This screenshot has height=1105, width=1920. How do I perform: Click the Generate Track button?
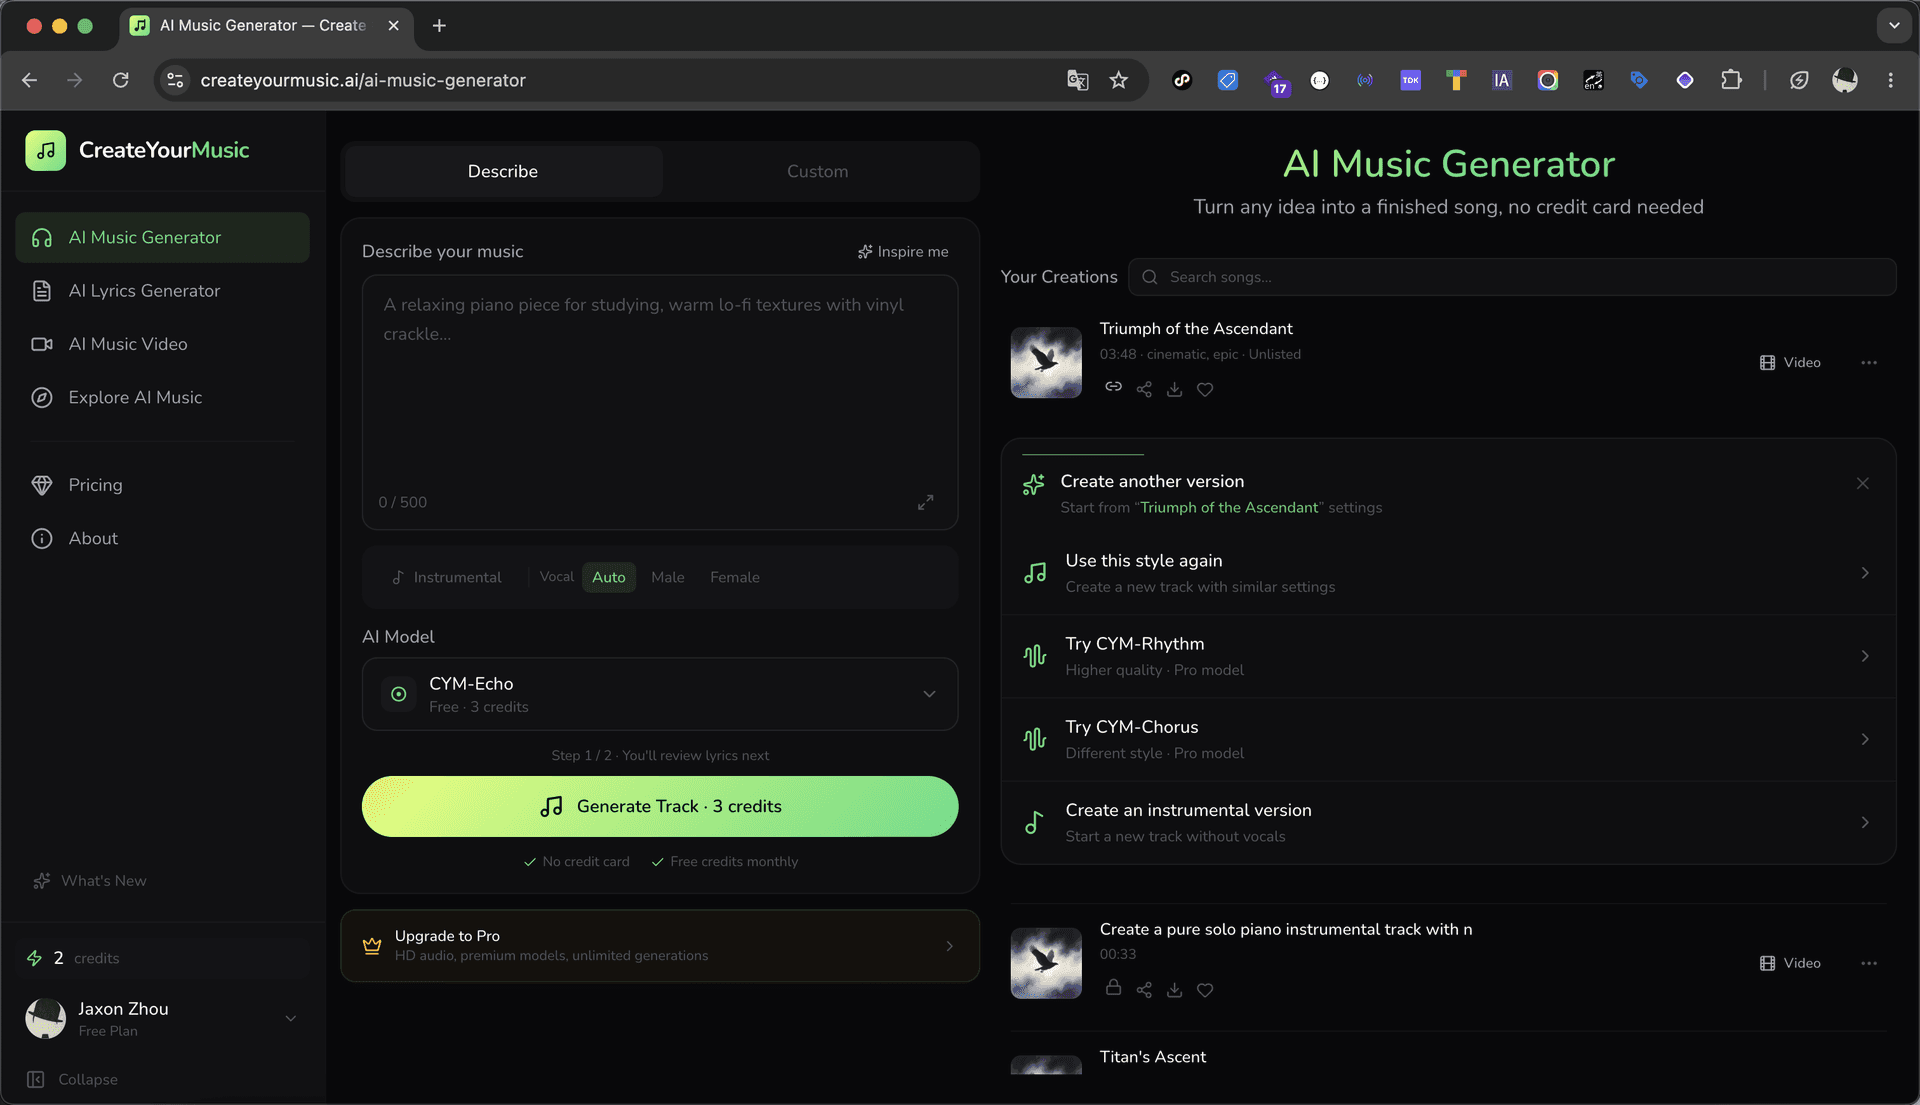660,806
